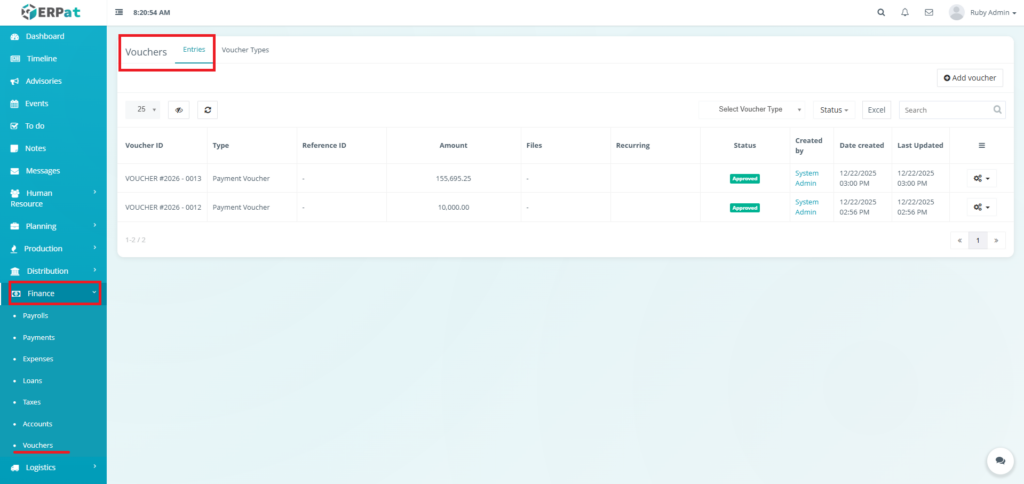The image size is (1024, 484).
Task: Click the To do check icon
Action: tap(14, 126)
